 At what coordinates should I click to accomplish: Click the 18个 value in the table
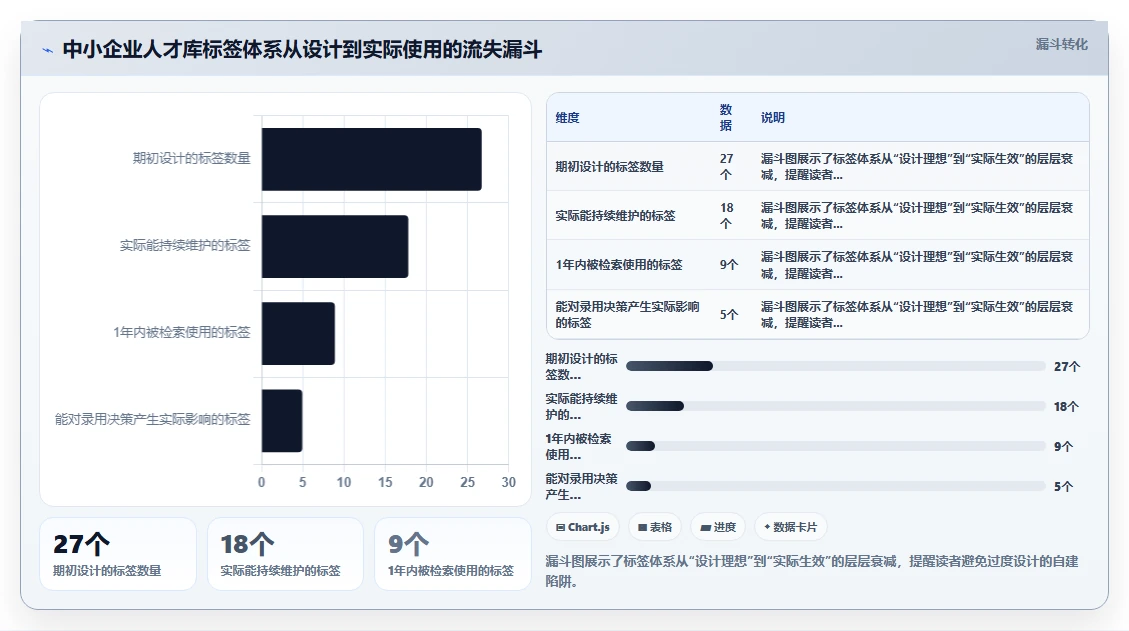tap(727, 215)
